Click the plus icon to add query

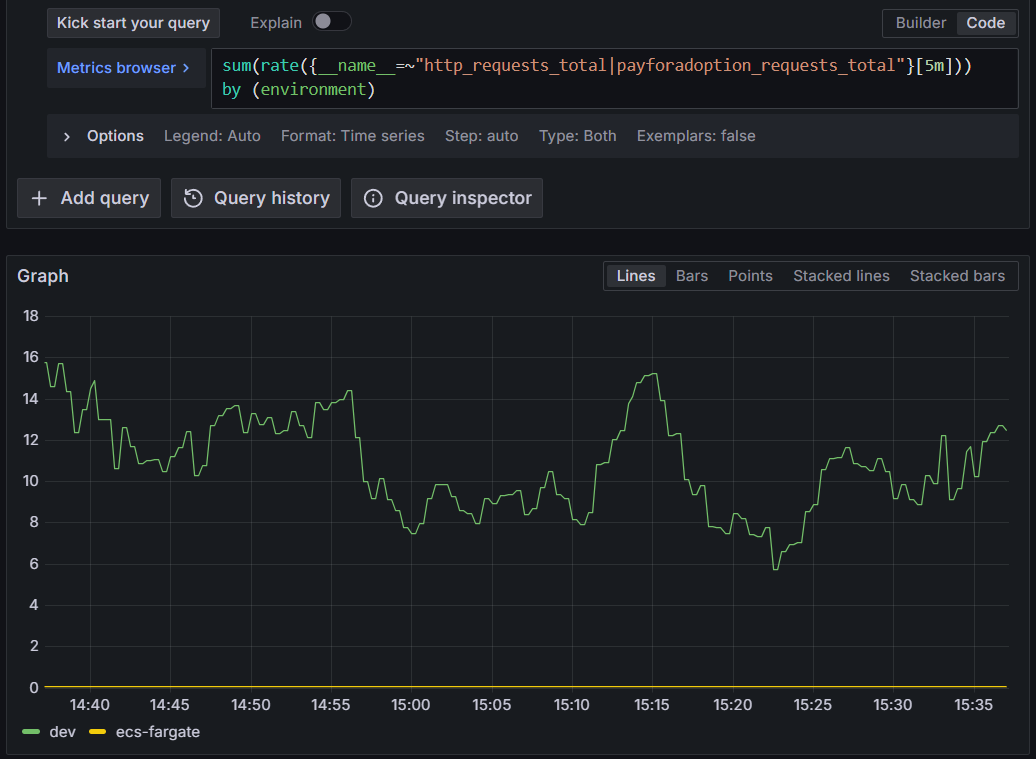tap(39, 197)
